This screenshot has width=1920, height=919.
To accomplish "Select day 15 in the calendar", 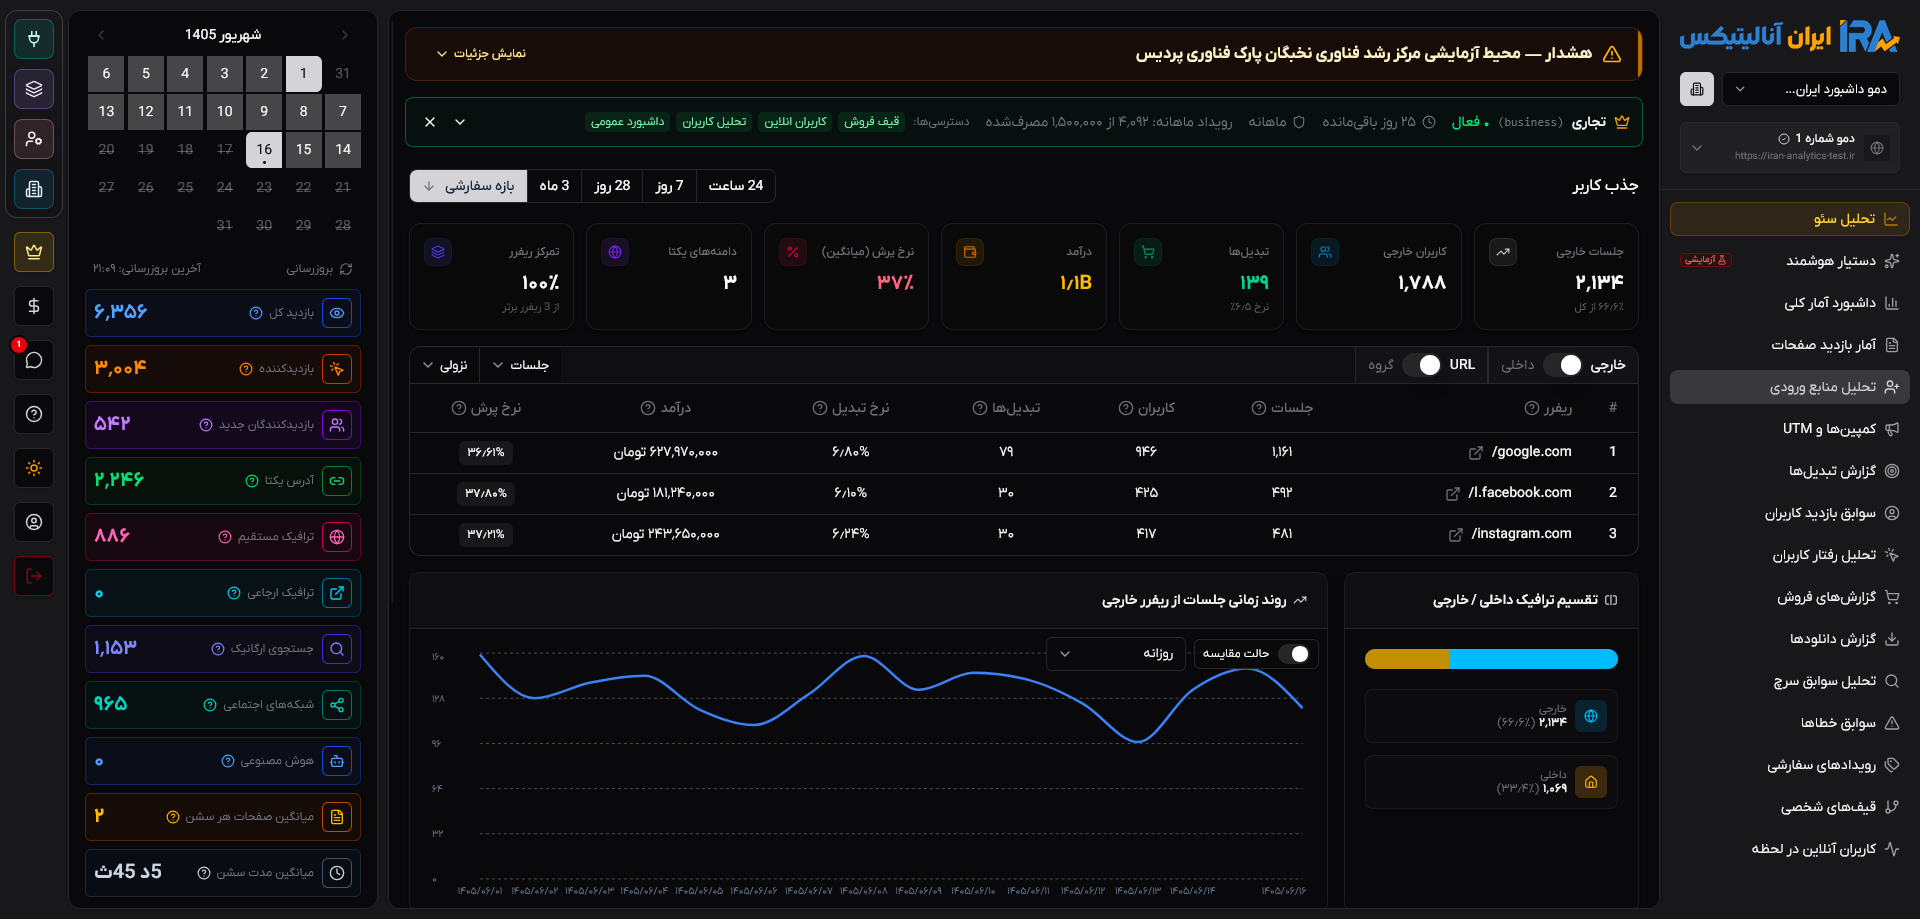I will (304, 149).
